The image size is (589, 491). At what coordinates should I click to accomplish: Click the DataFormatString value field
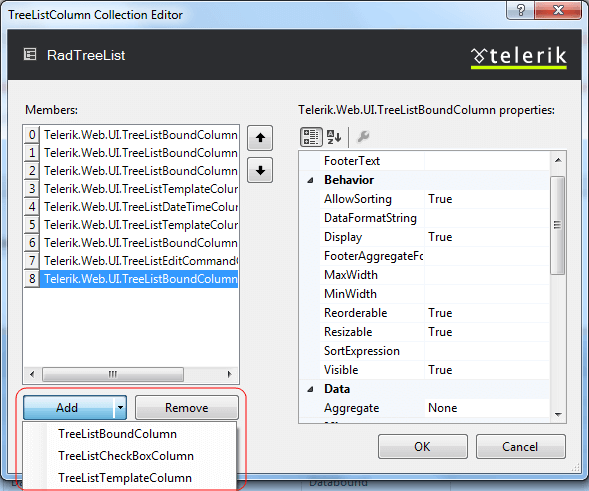pyautogui.click(x=487, y=218)
